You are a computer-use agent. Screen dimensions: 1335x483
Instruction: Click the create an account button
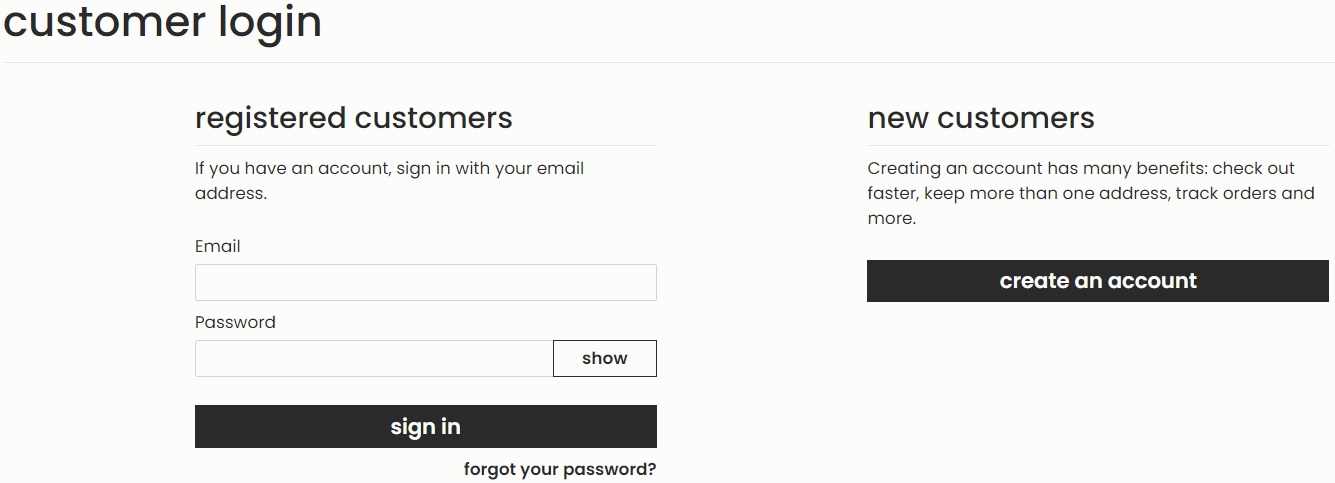pyautogui.click(x=1097, y=281)
